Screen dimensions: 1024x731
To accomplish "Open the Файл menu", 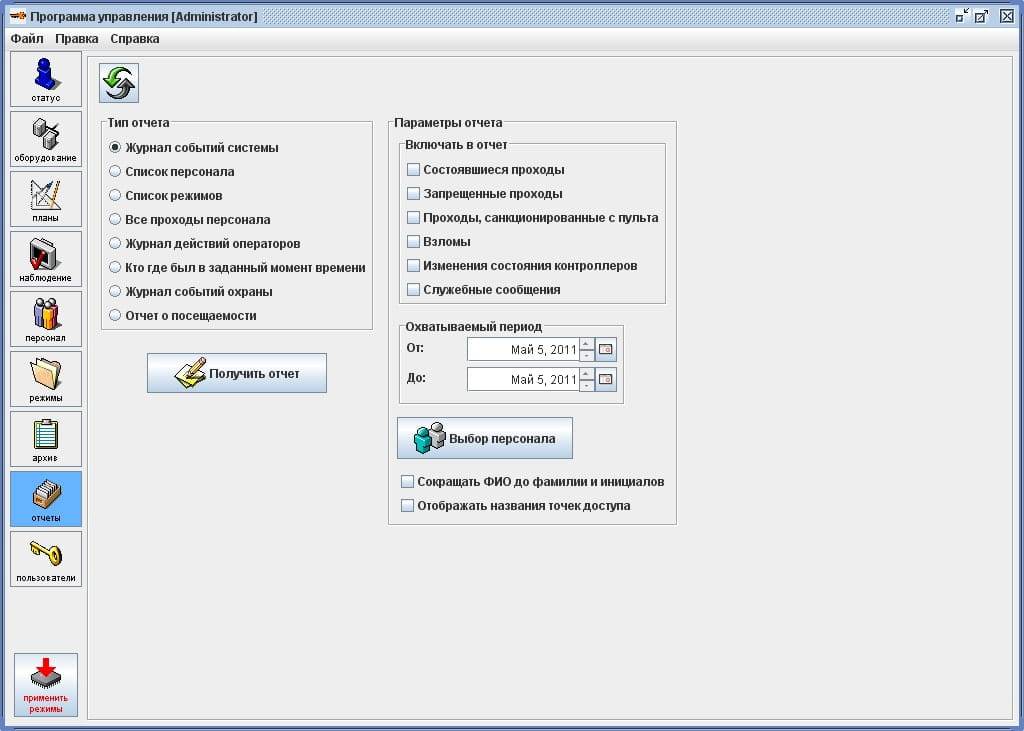I will pos(27,39).
